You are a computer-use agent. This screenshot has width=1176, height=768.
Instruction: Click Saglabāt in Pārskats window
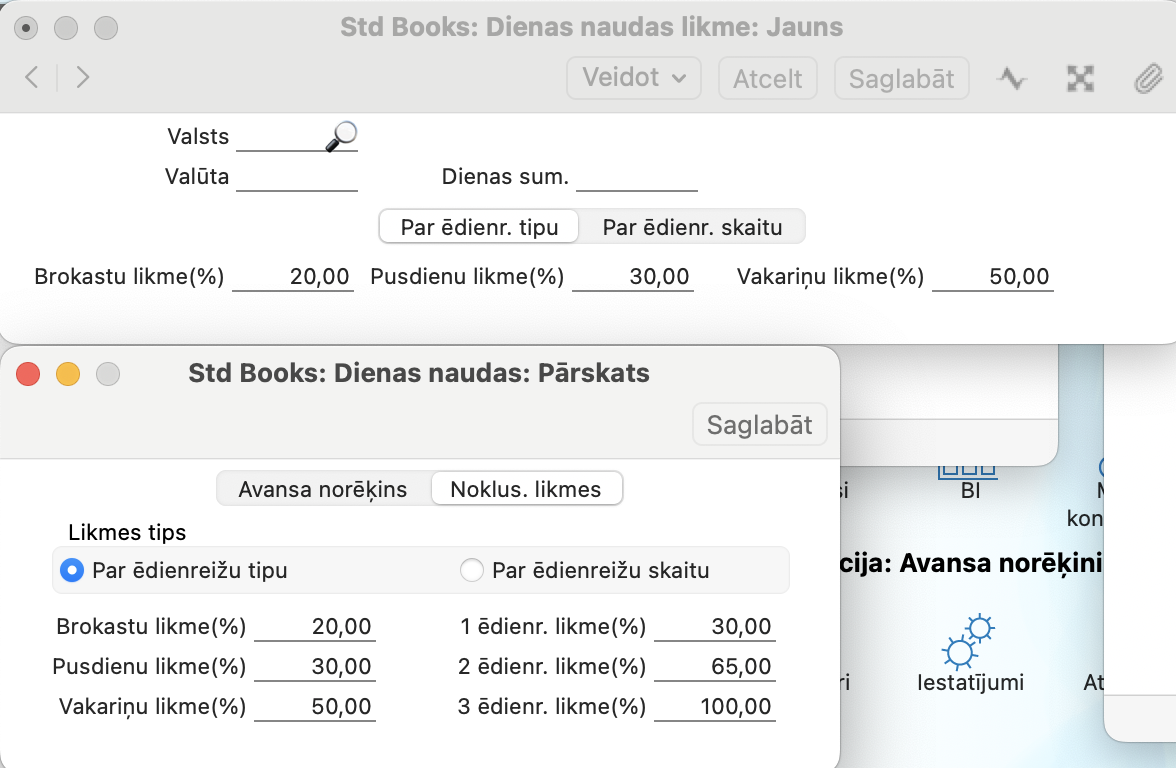tap(759, 424)
